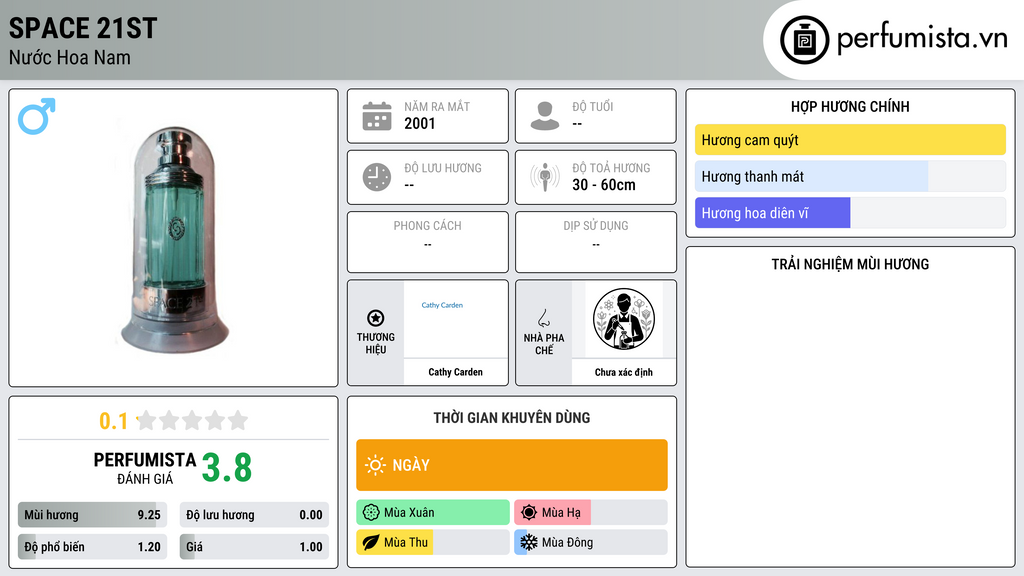
Task: Click the summer sun icon beside Mùa Hạ
Action: [529, 512]
